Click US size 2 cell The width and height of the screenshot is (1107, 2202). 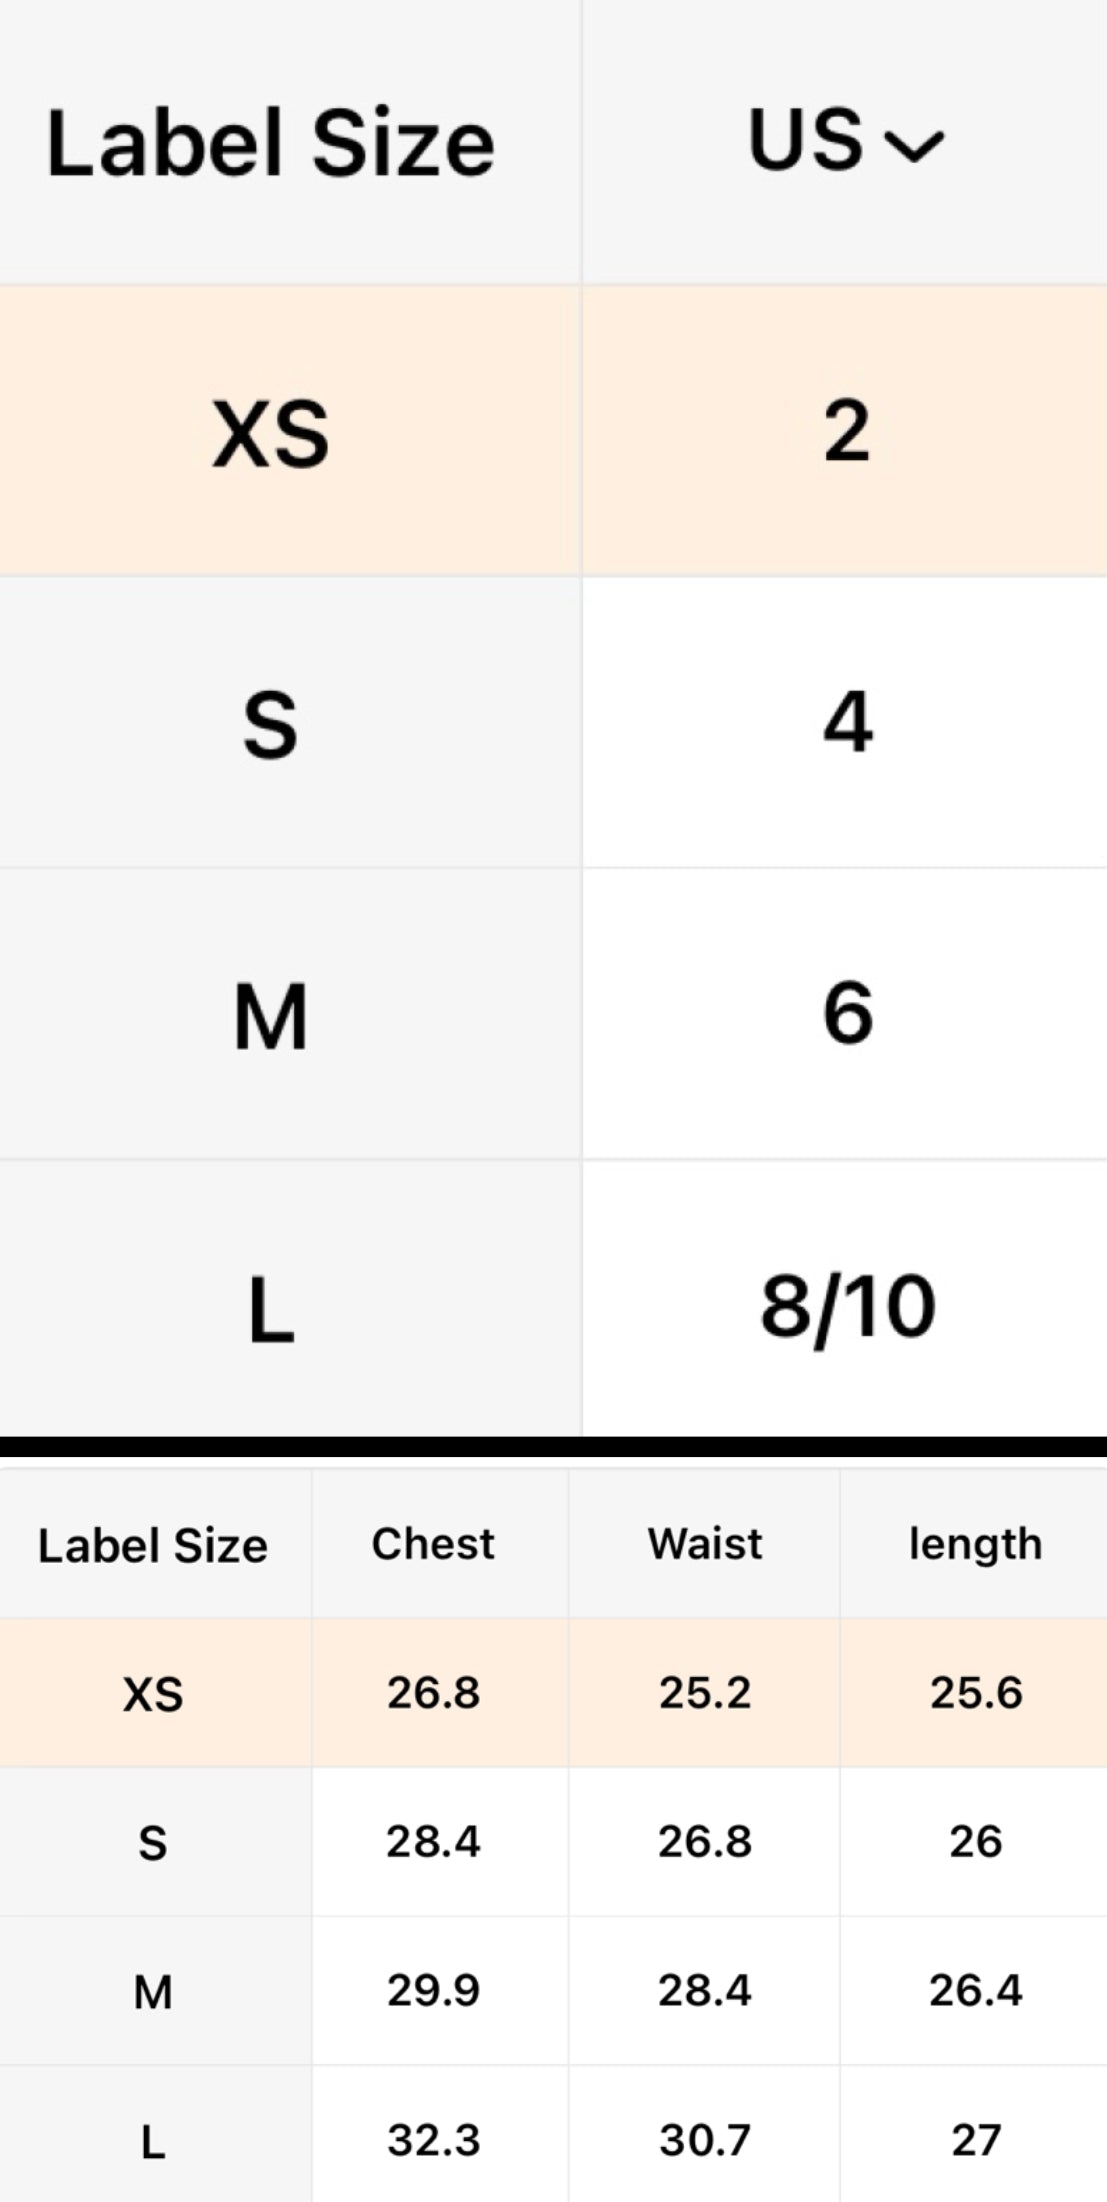click(x=846, y=430)
